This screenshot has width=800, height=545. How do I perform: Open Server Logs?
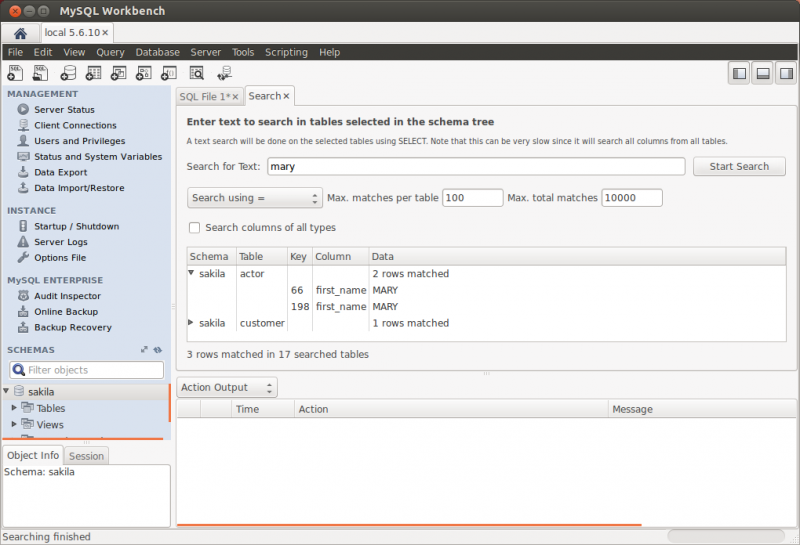pyautogui.click(x=60, y=242)
